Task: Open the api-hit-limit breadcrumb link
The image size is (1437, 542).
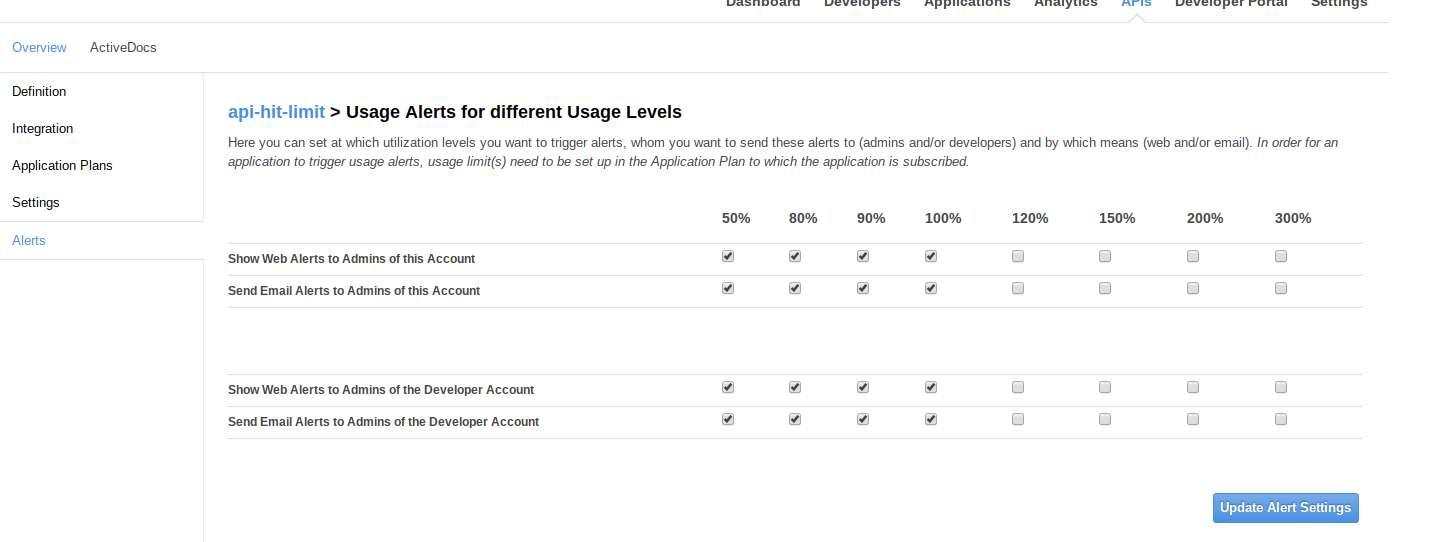Action: pyautogui.click(x=276, y=112)
